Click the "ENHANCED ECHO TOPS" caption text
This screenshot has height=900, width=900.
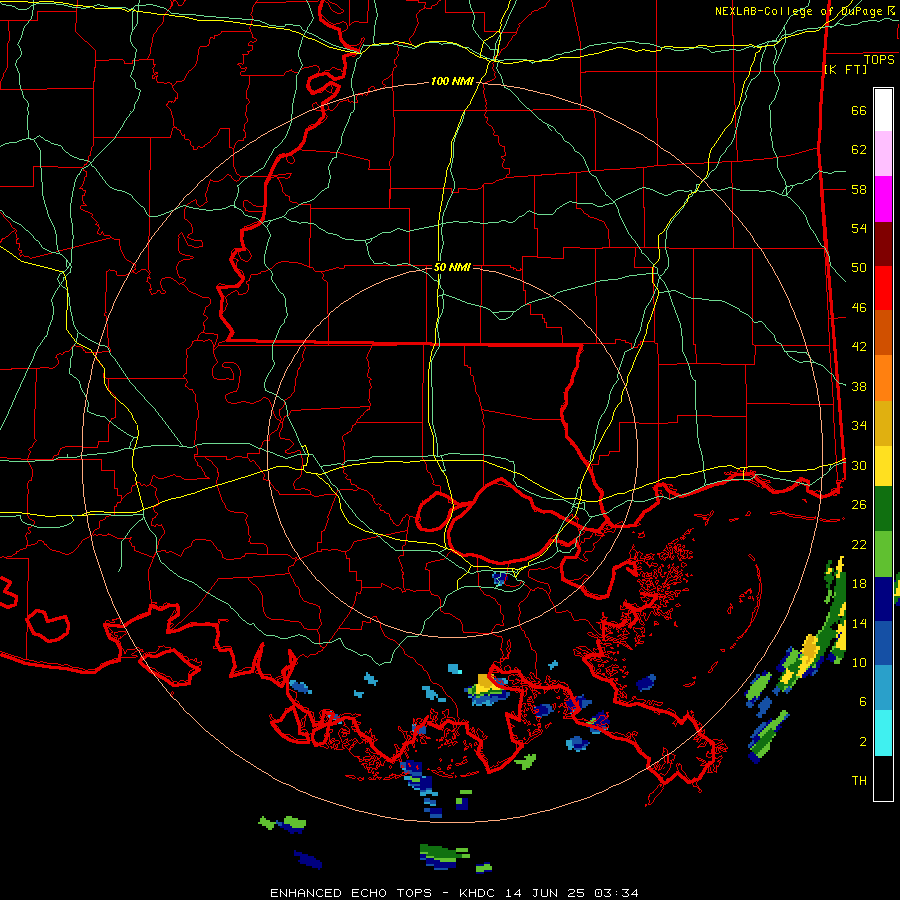pyautogui.click(x=351, y=893)
